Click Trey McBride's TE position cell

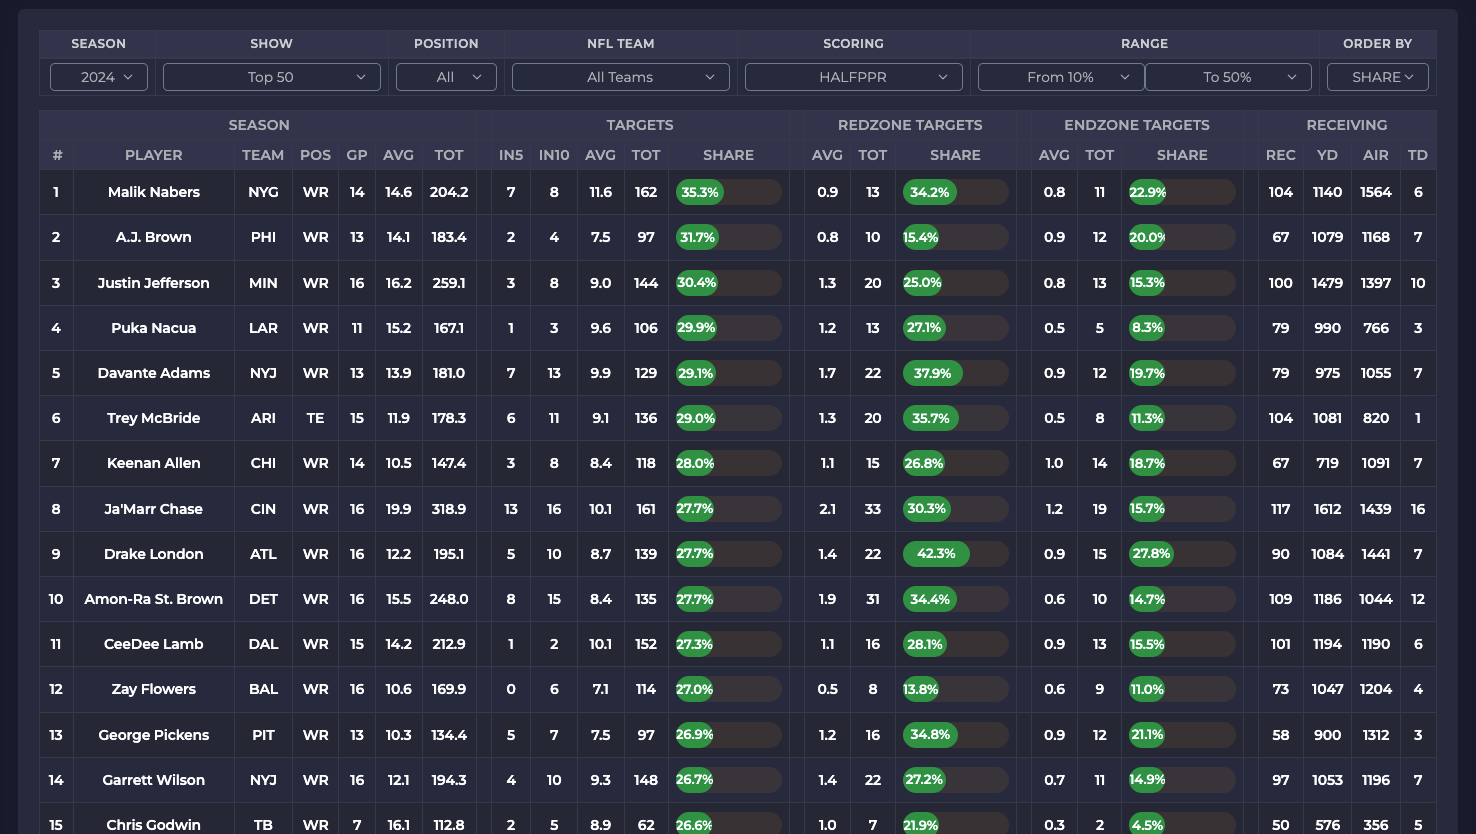[x=315, y=418]
